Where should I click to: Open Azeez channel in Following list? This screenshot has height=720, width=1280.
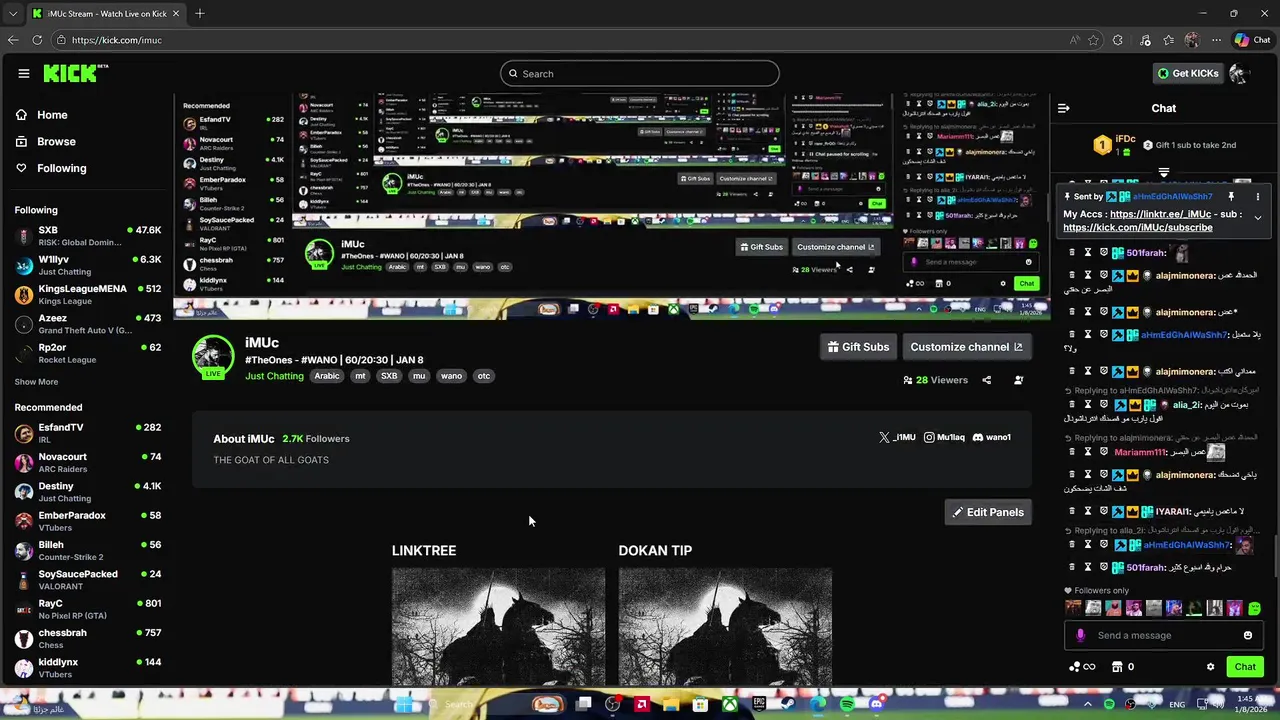click(88, 324)
